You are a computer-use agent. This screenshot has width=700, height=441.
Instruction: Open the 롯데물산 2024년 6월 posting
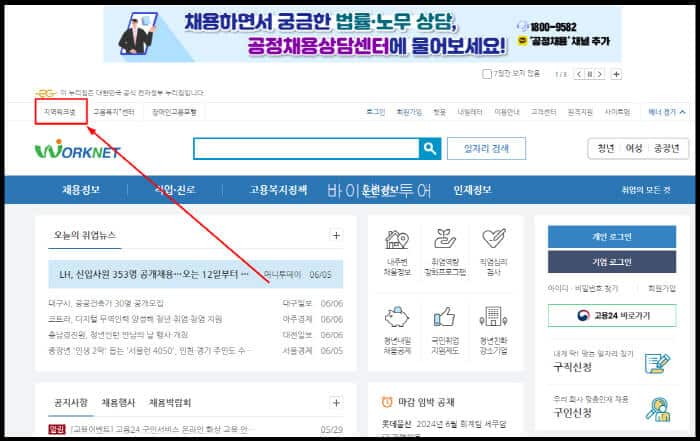(444, 424)
